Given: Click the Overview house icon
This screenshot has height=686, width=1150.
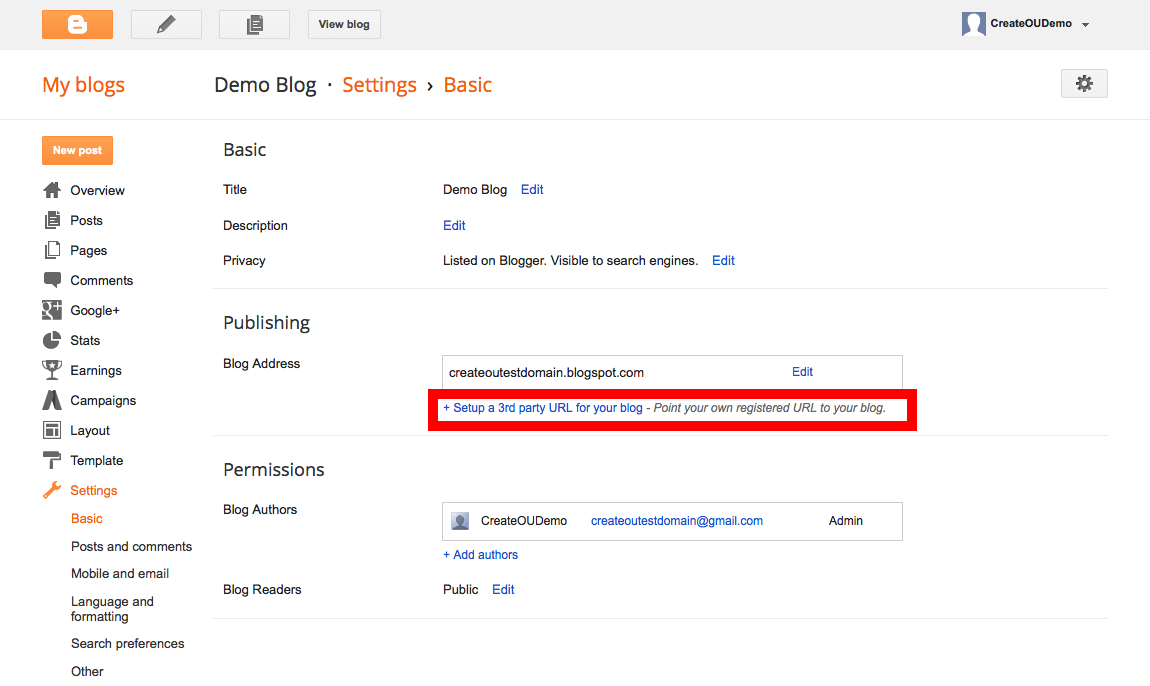Looking at the screenshot, I should (52, 190).
